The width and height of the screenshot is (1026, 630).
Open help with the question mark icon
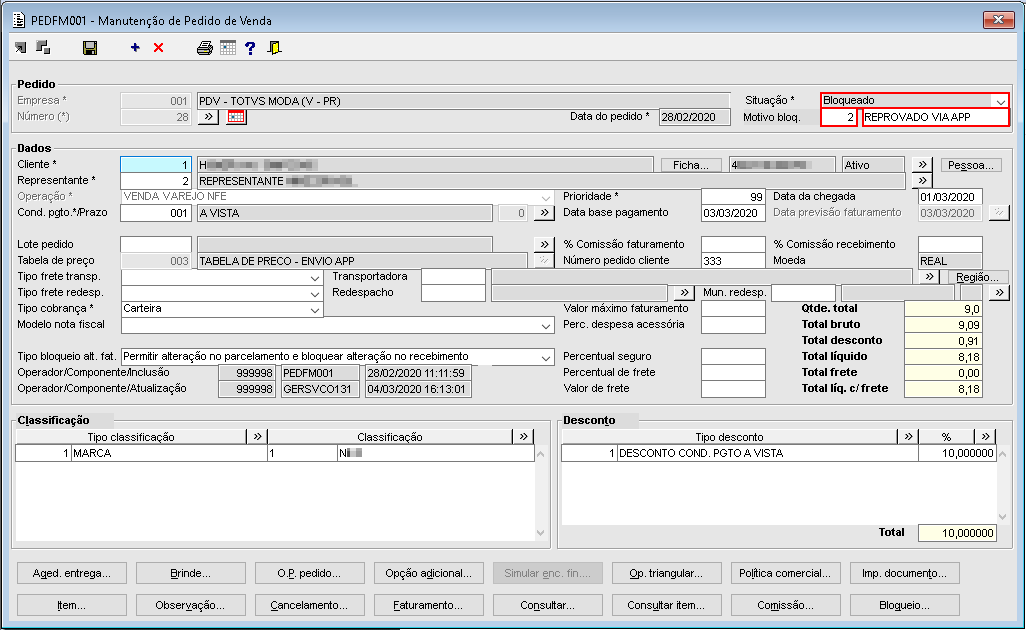[250, 48]
